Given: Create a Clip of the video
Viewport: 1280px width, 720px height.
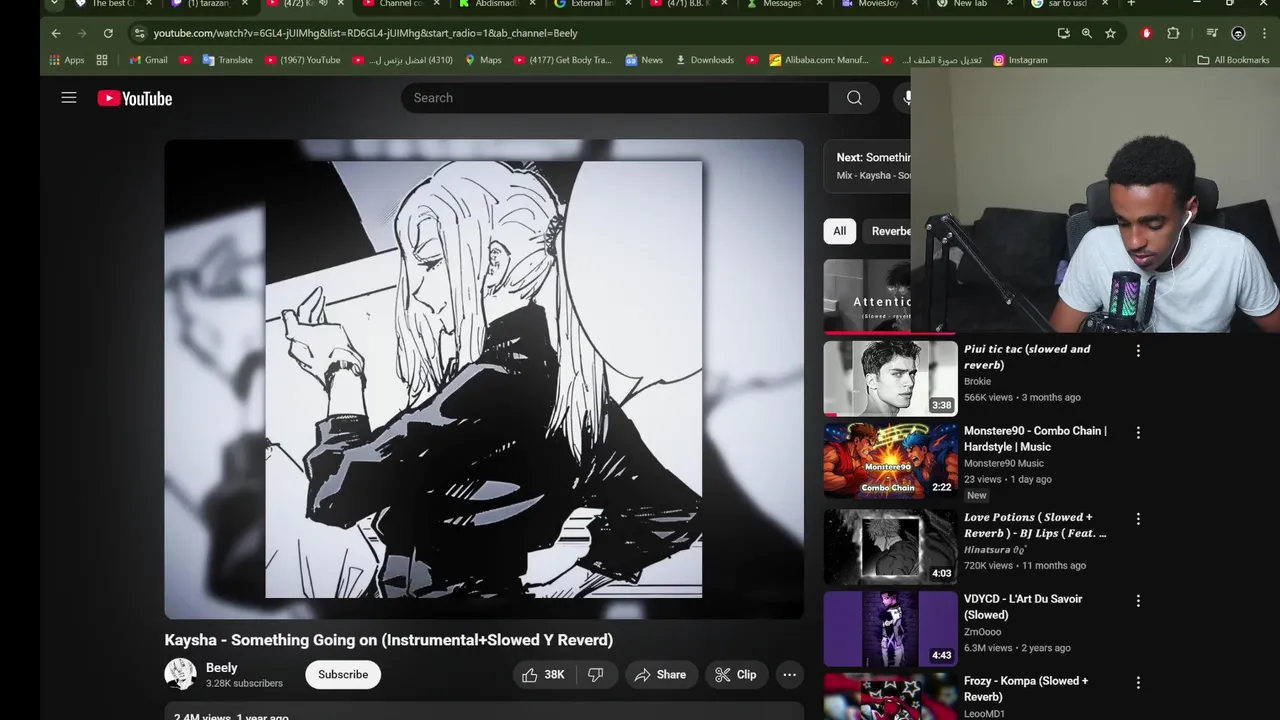Looking at the screenshot, I should tap(736, 675).
